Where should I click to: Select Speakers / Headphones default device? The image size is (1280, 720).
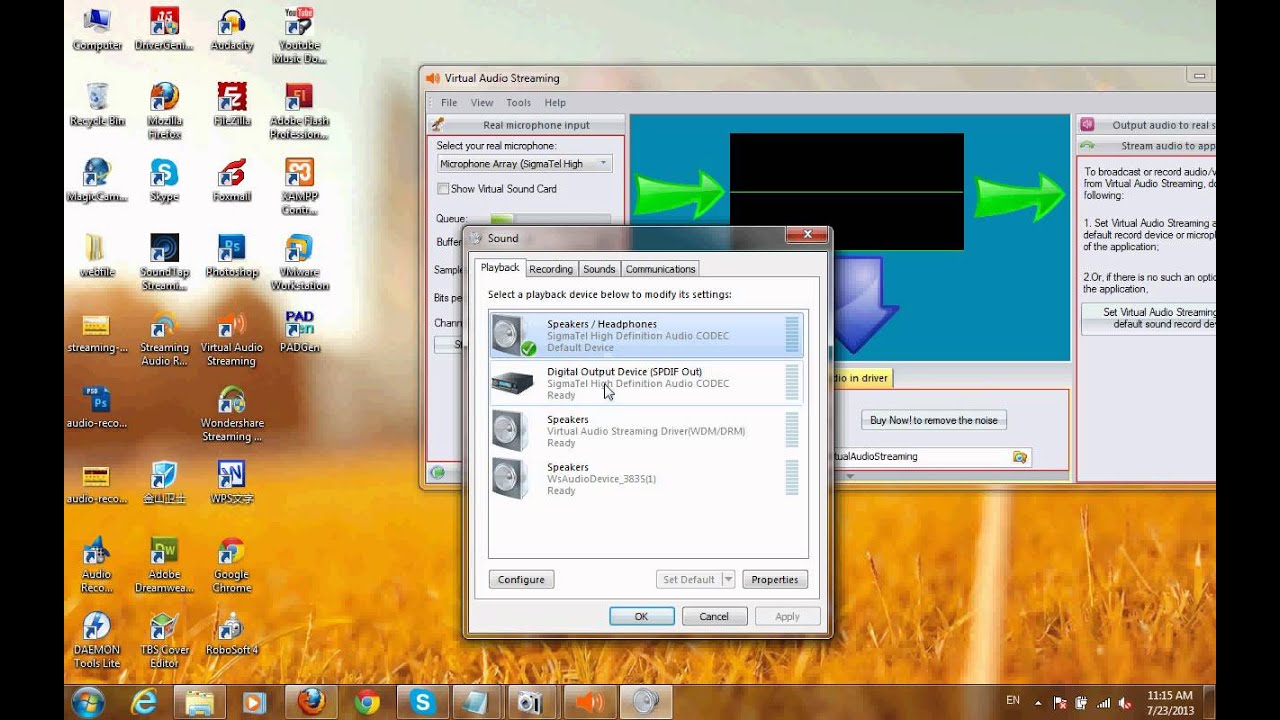point(646,335)
